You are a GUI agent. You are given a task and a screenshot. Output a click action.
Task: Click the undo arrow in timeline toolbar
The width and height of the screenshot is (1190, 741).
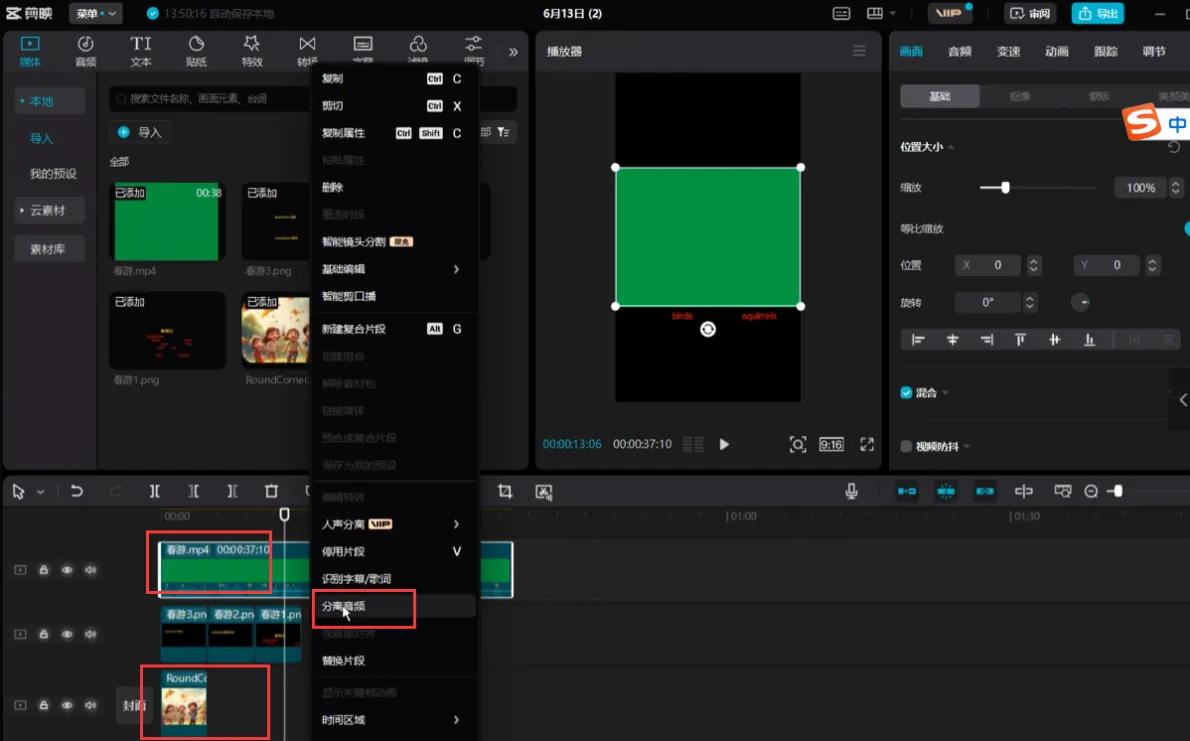click(x=77, y=491)
